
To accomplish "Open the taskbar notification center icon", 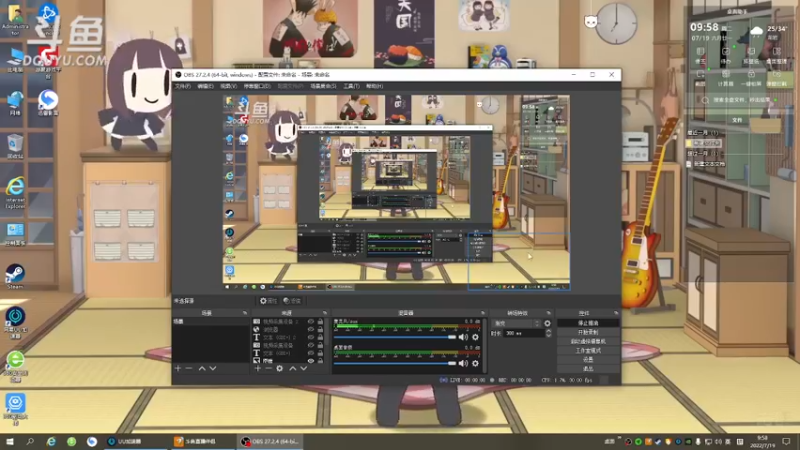I will pyautogui.click(x=786, y=441).
